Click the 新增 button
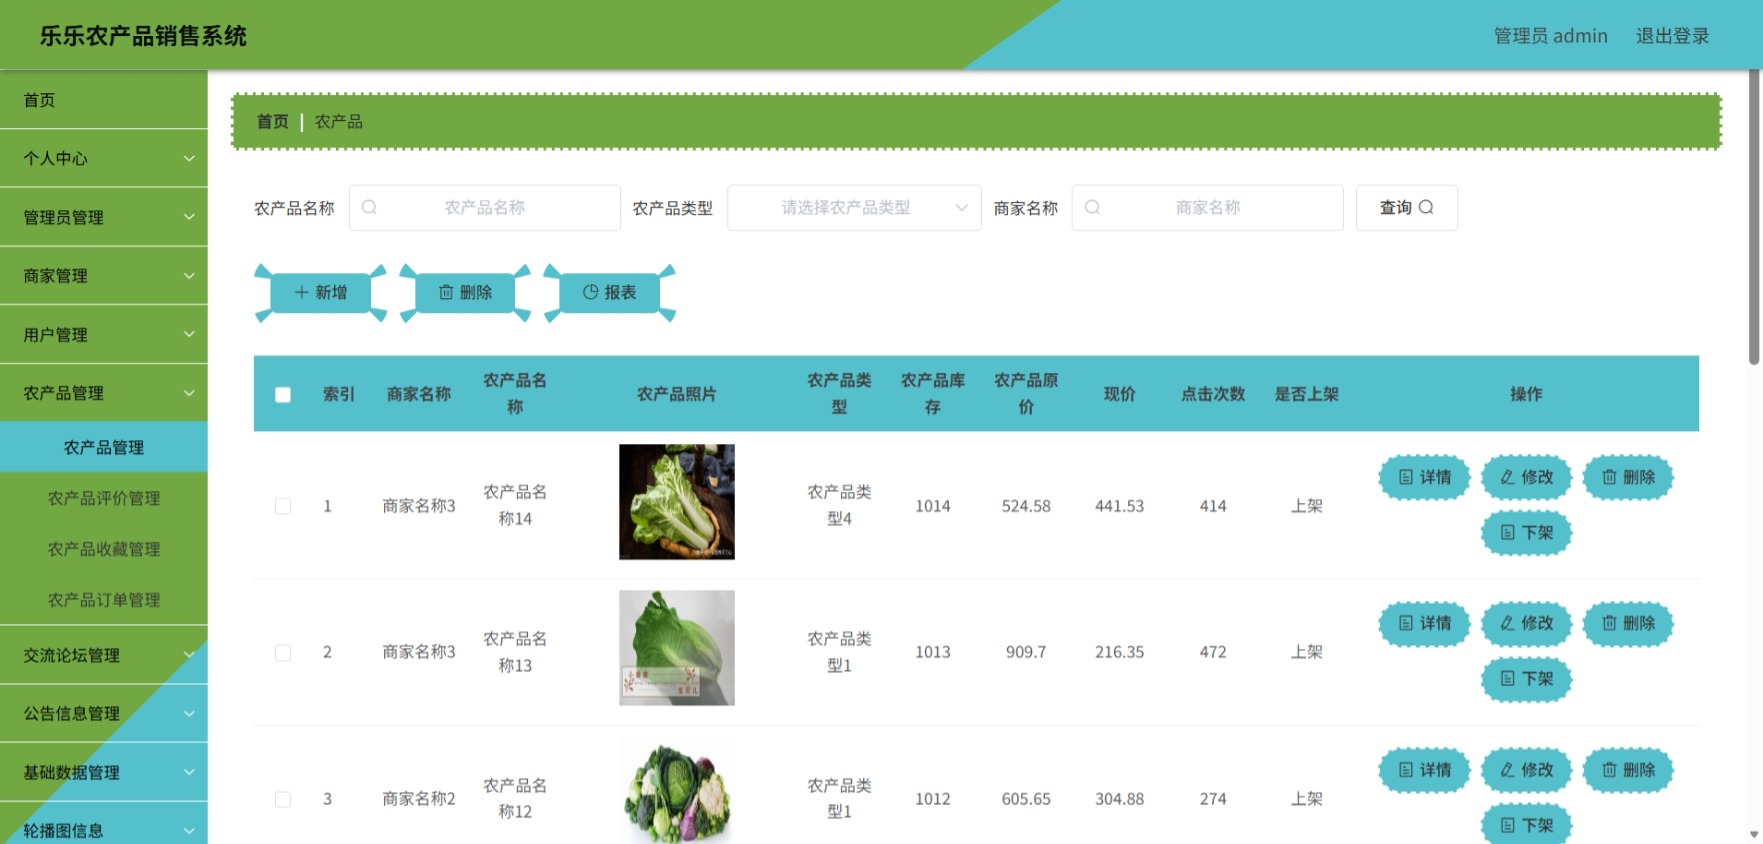This screenshot has width=1763, height=844. pos(320,292)
